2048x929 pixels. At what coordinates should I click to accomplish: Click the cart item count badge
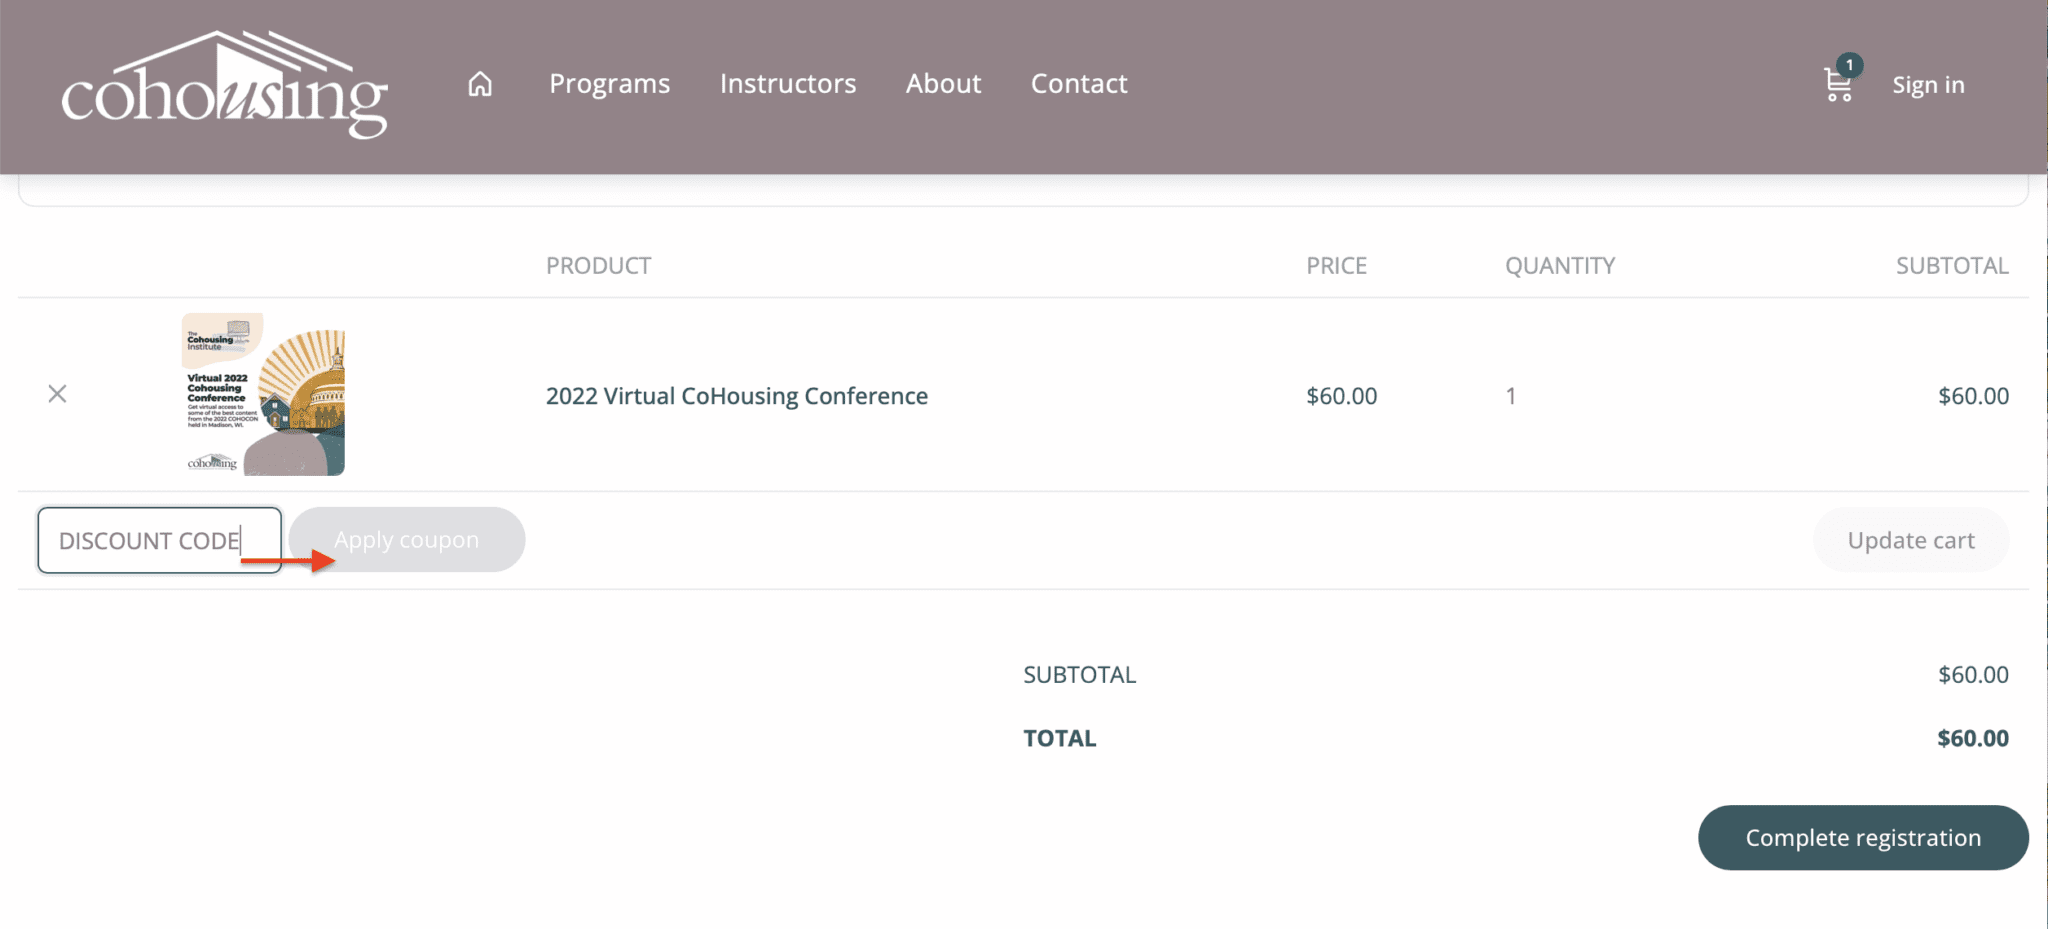(1849, 65)
